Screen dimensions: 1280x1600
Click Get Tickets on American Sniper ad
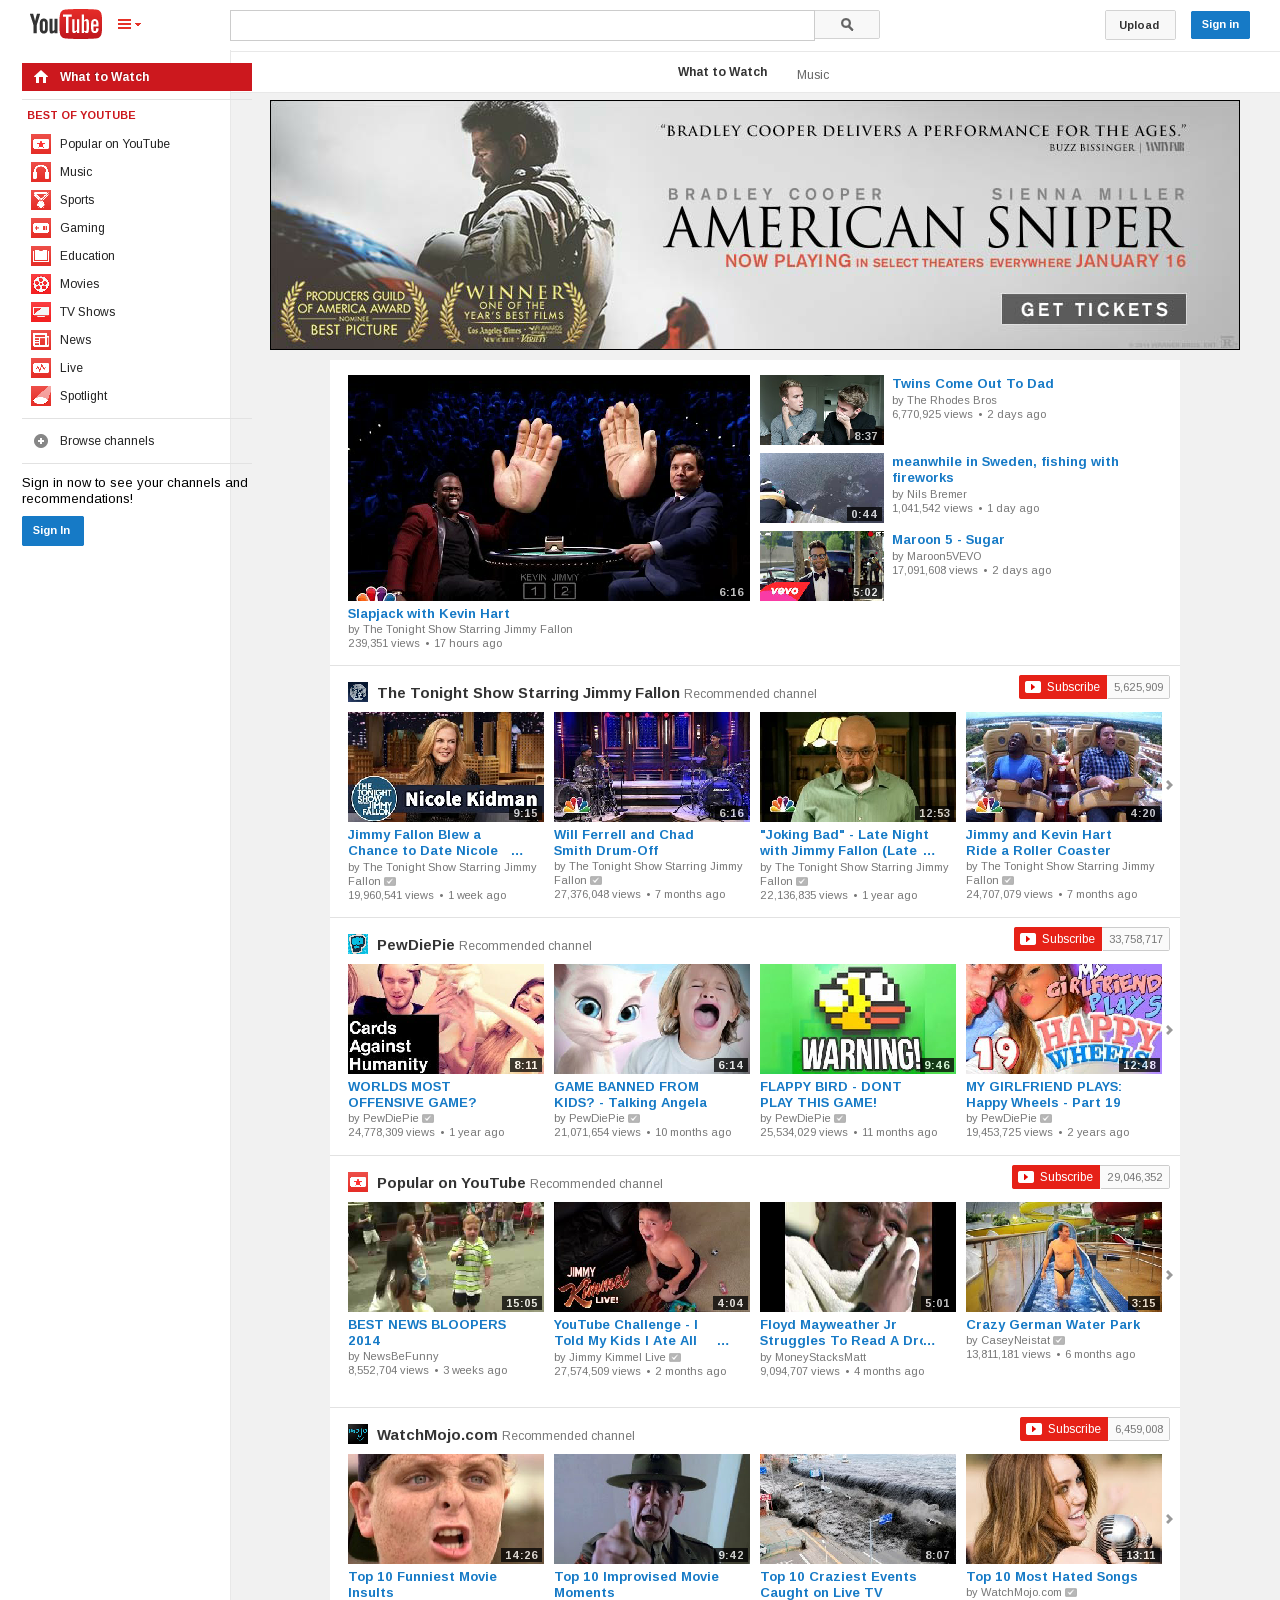click(x=1094, y=309)
